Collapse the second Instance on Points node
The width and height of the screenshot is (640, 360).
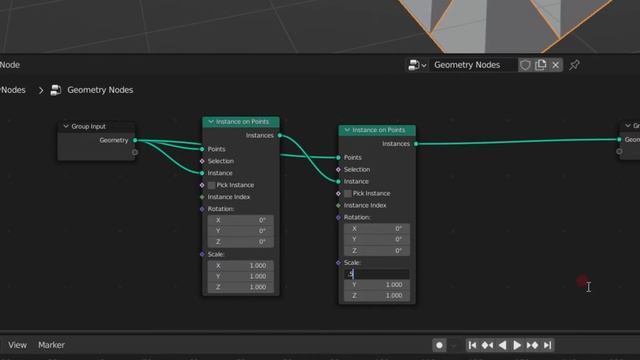[347, 130]
